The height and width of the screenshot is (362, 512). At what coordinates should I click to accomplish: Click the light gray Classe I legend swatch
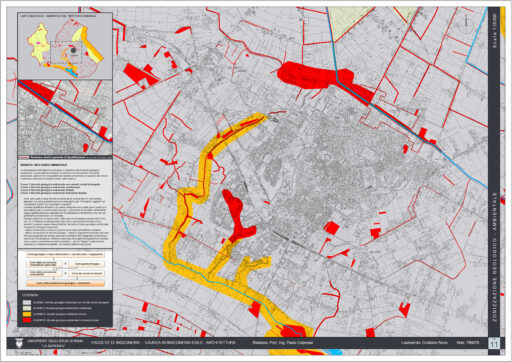(x=27, y=302)
